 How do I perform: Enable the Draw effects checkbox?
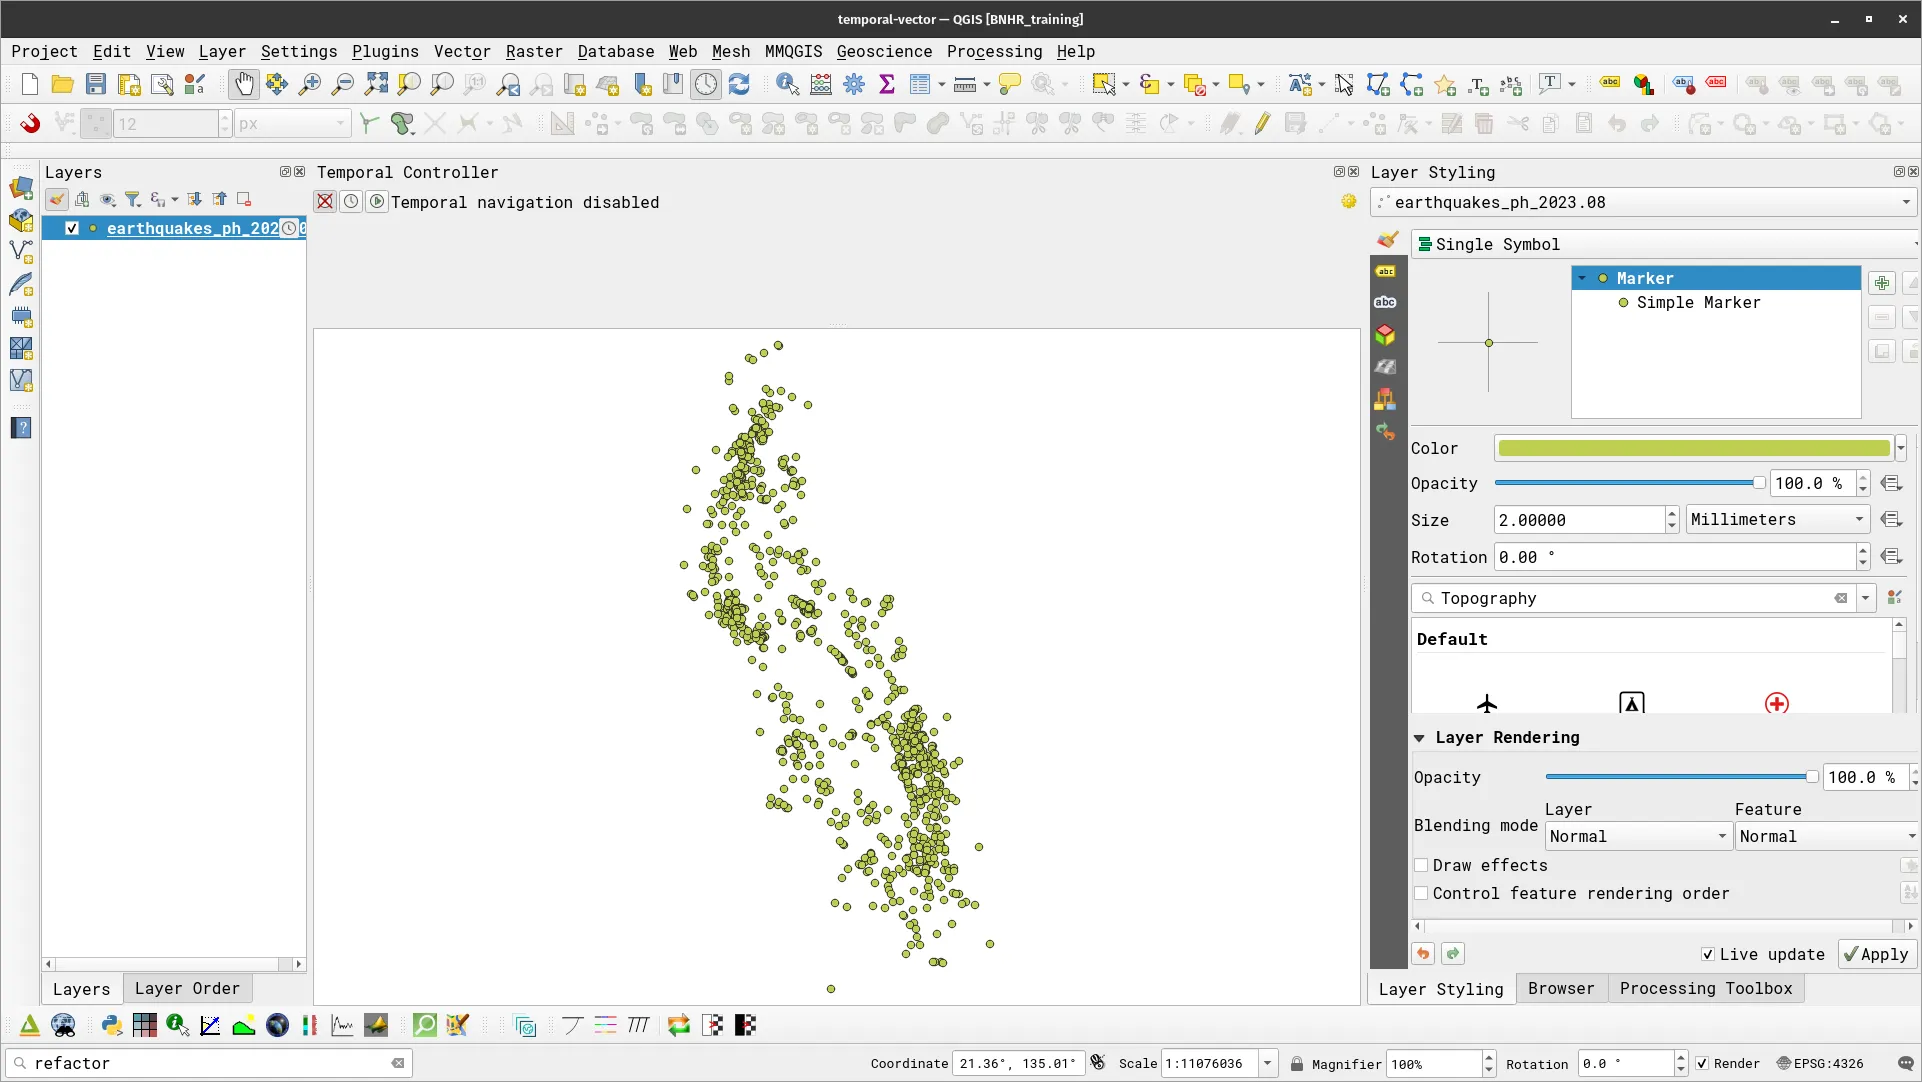(1421, 865)
